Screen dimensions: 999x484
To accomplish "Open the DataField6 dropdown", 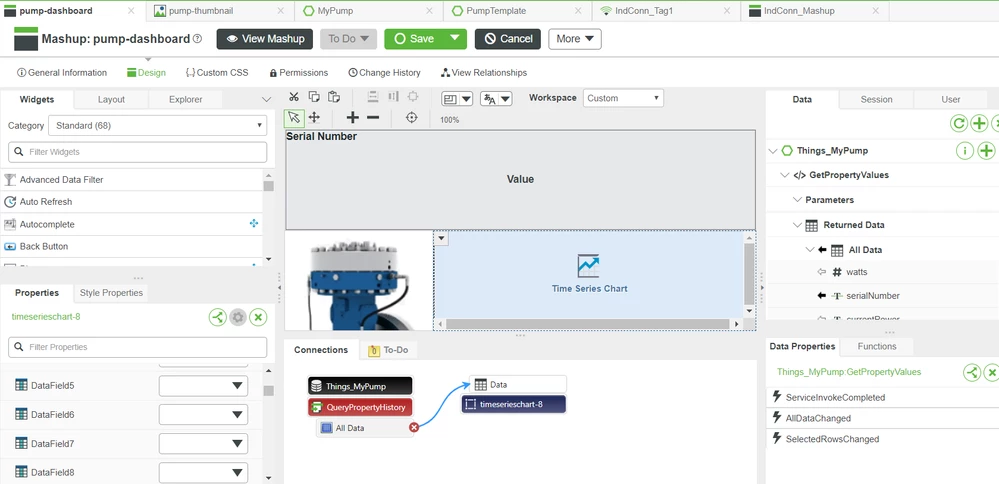I will 203,415.
